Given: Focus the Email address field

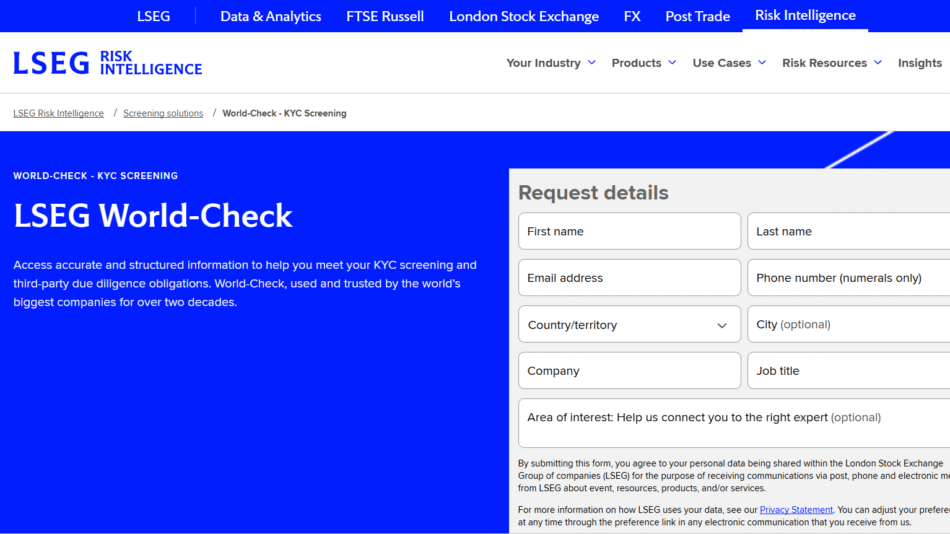Looking at the screenshot, I should 629,278.
